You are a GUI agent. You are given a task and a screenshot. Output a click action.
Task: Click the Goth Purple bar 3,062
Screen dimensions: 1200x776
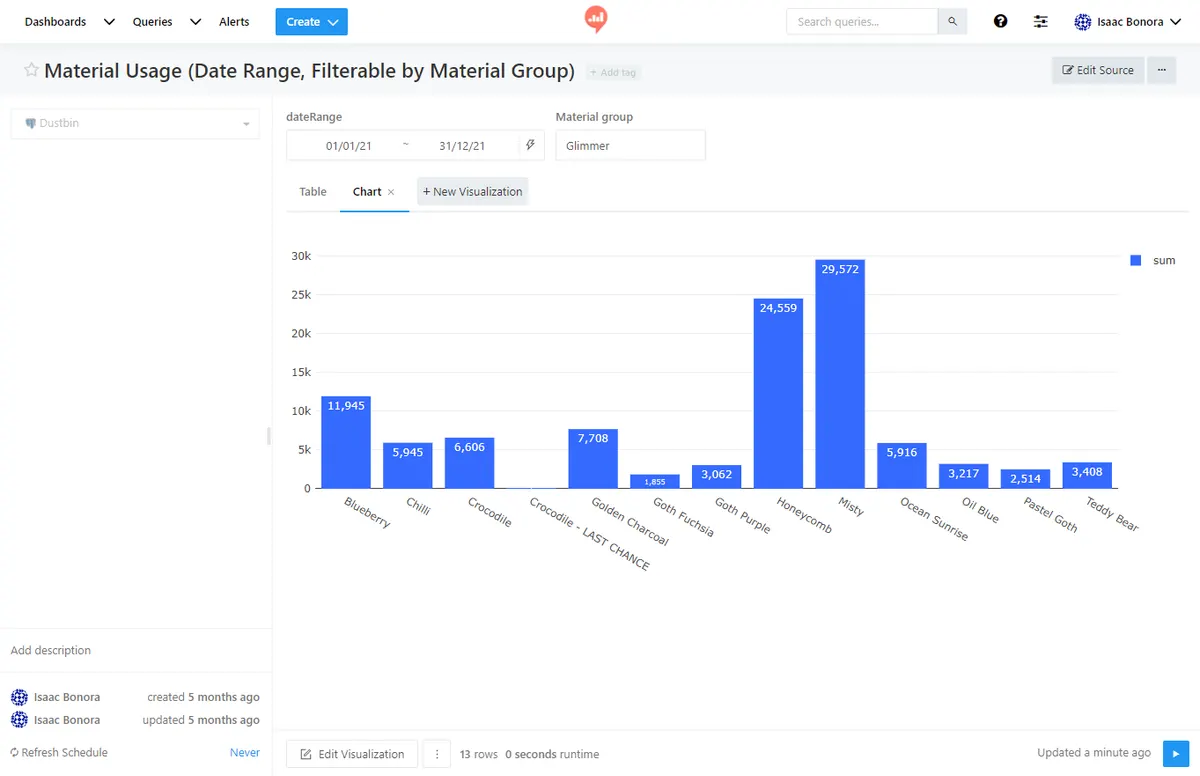(x=716, y=477)
